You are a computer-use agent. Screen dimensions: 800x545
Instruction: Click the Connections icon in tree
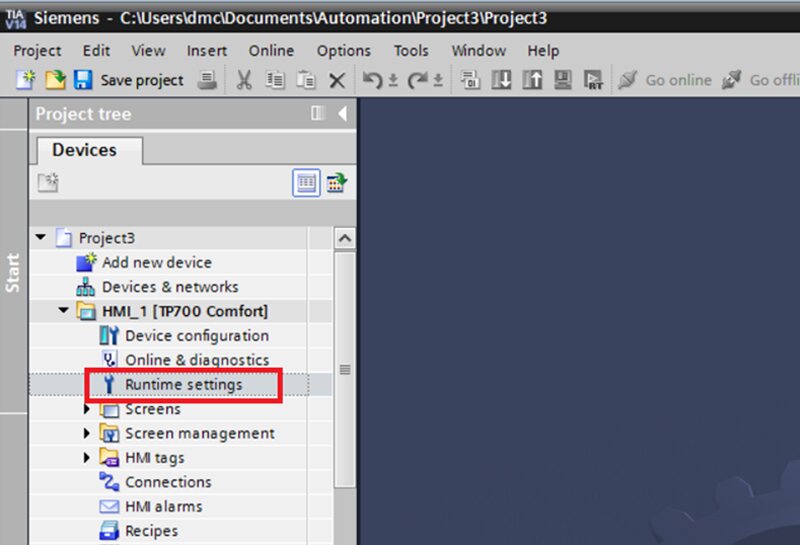(x=109, y=482)
